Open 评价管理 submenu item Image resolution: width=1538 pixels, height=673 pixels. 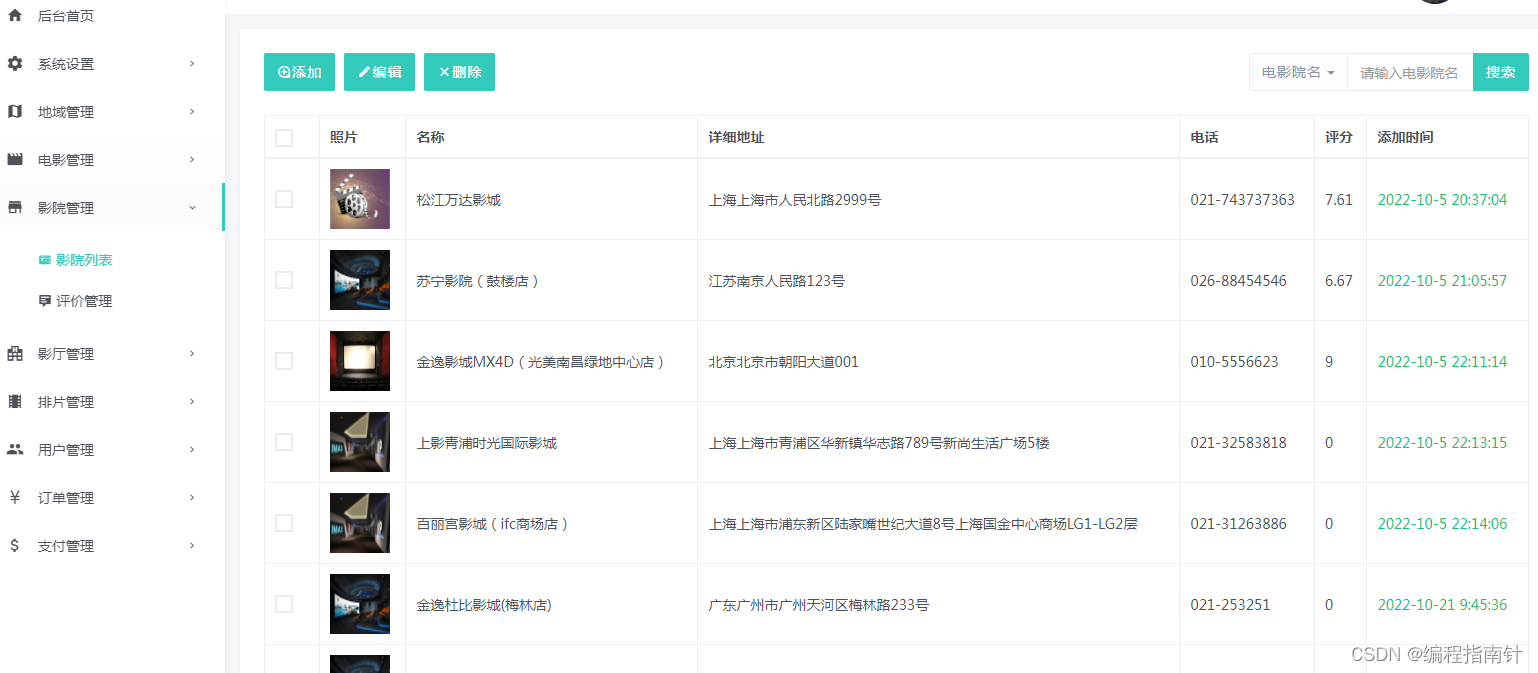(84, 301)
